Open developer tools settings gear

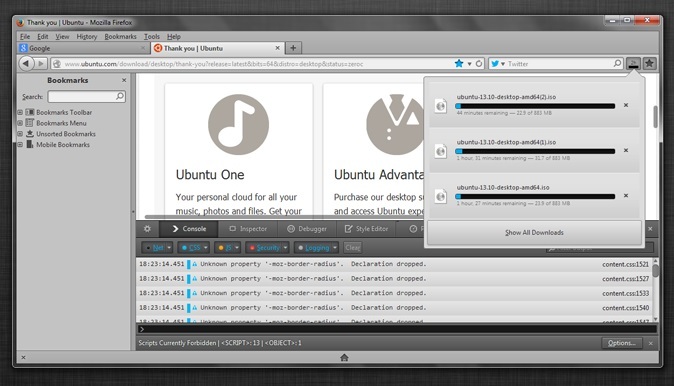147,229
